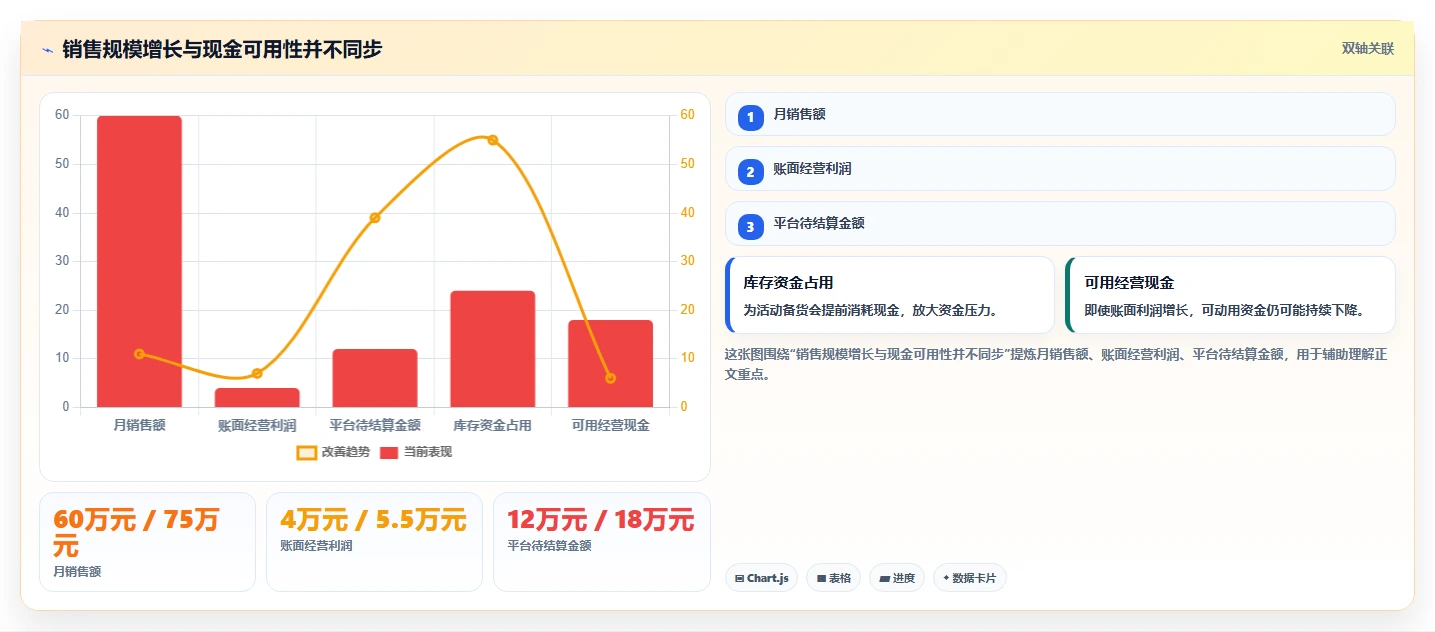Select list item 1 月销售额
The image size is (1435, 632).
[1060, 114]
